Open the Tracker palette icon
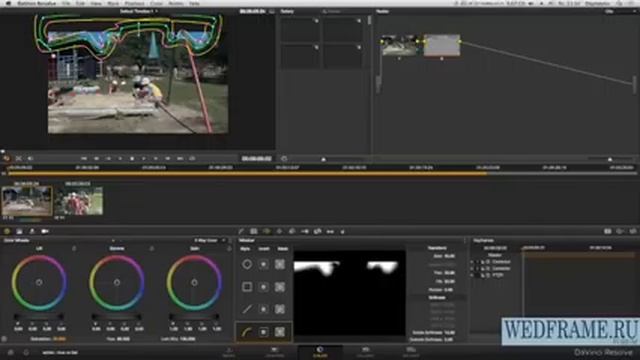 [x=279, y=231]
